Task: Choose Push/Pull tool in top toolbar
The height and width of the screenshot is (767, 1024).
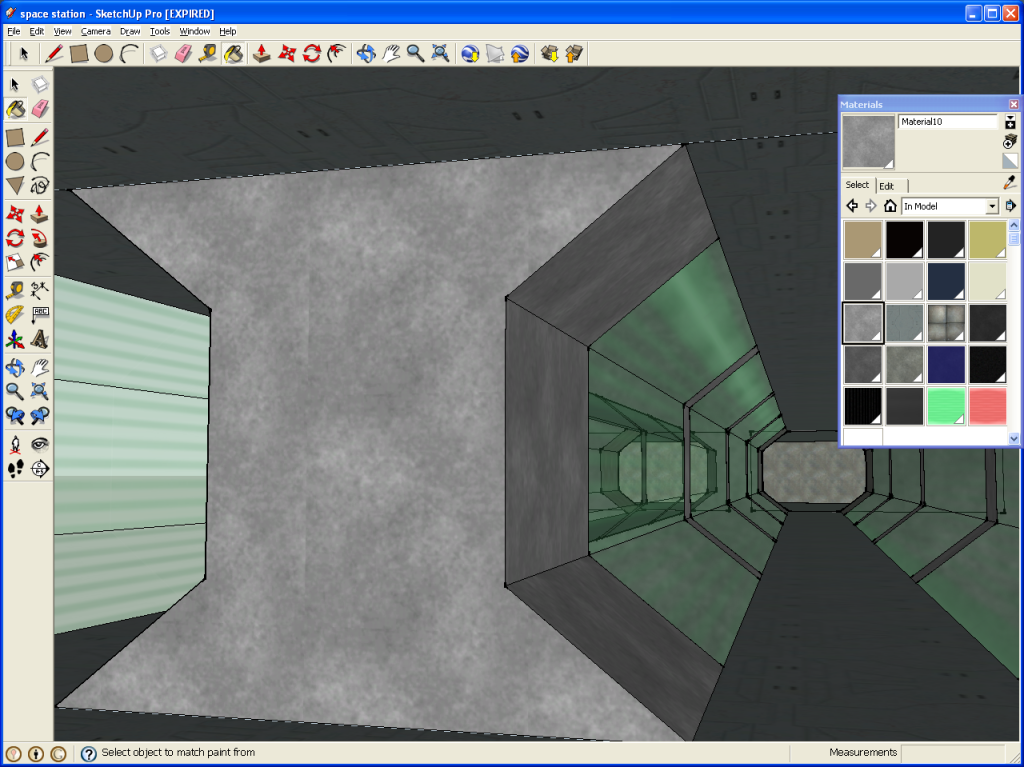Action: point(262,54)
